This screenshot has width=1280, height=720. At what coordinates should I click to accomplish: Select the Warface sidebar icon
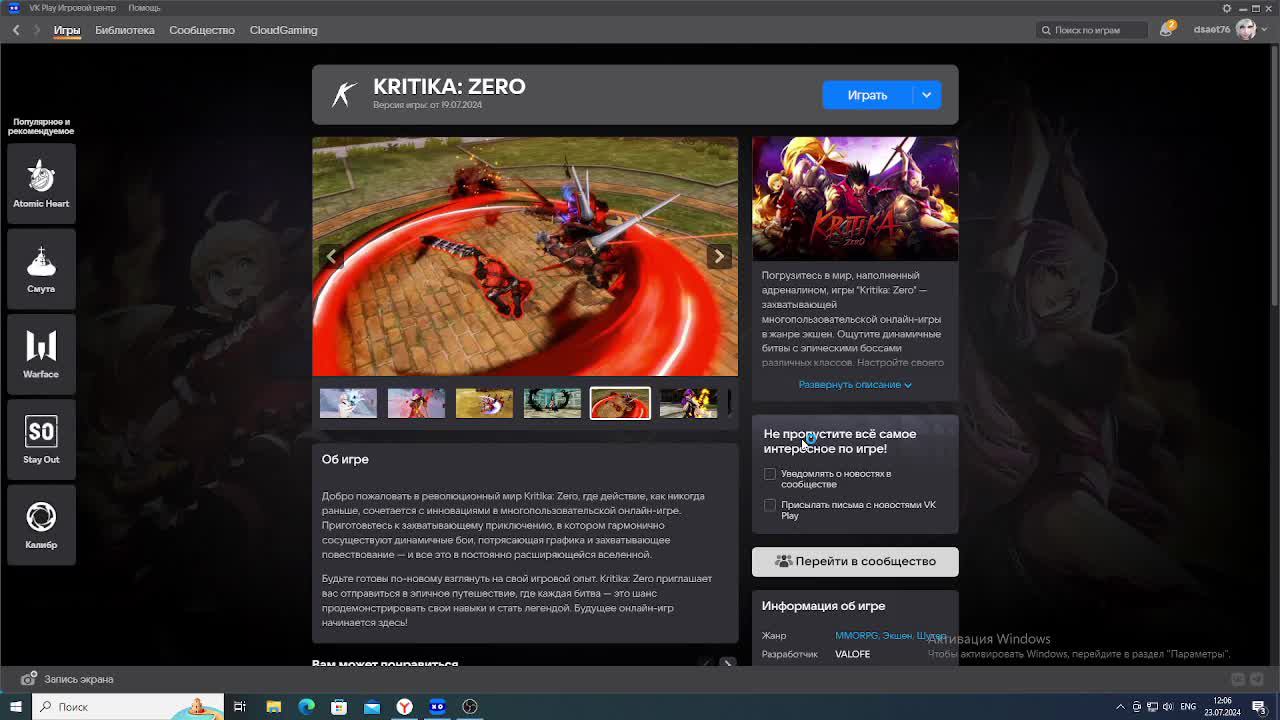(41, 352)
